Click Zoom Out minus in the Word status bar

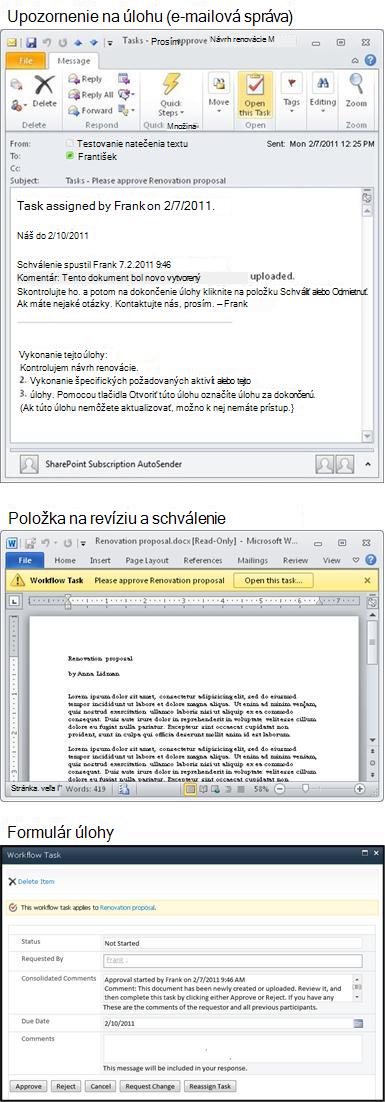coord(279,789)
